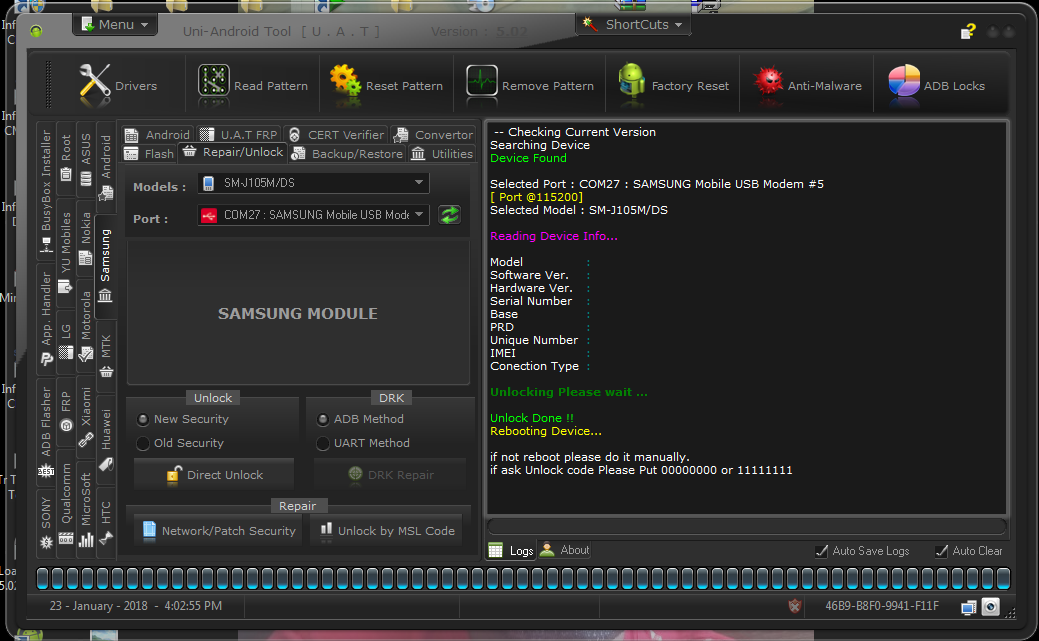
Task: Open the Motorola vertical tab
Action: [x=85, y=325]
